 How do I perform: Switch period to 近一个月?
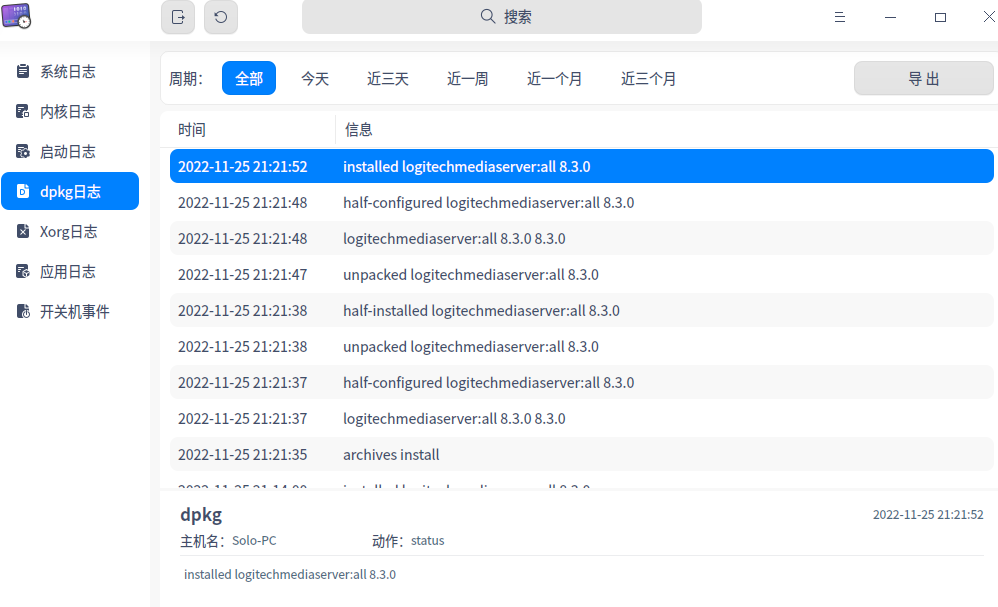555,77
